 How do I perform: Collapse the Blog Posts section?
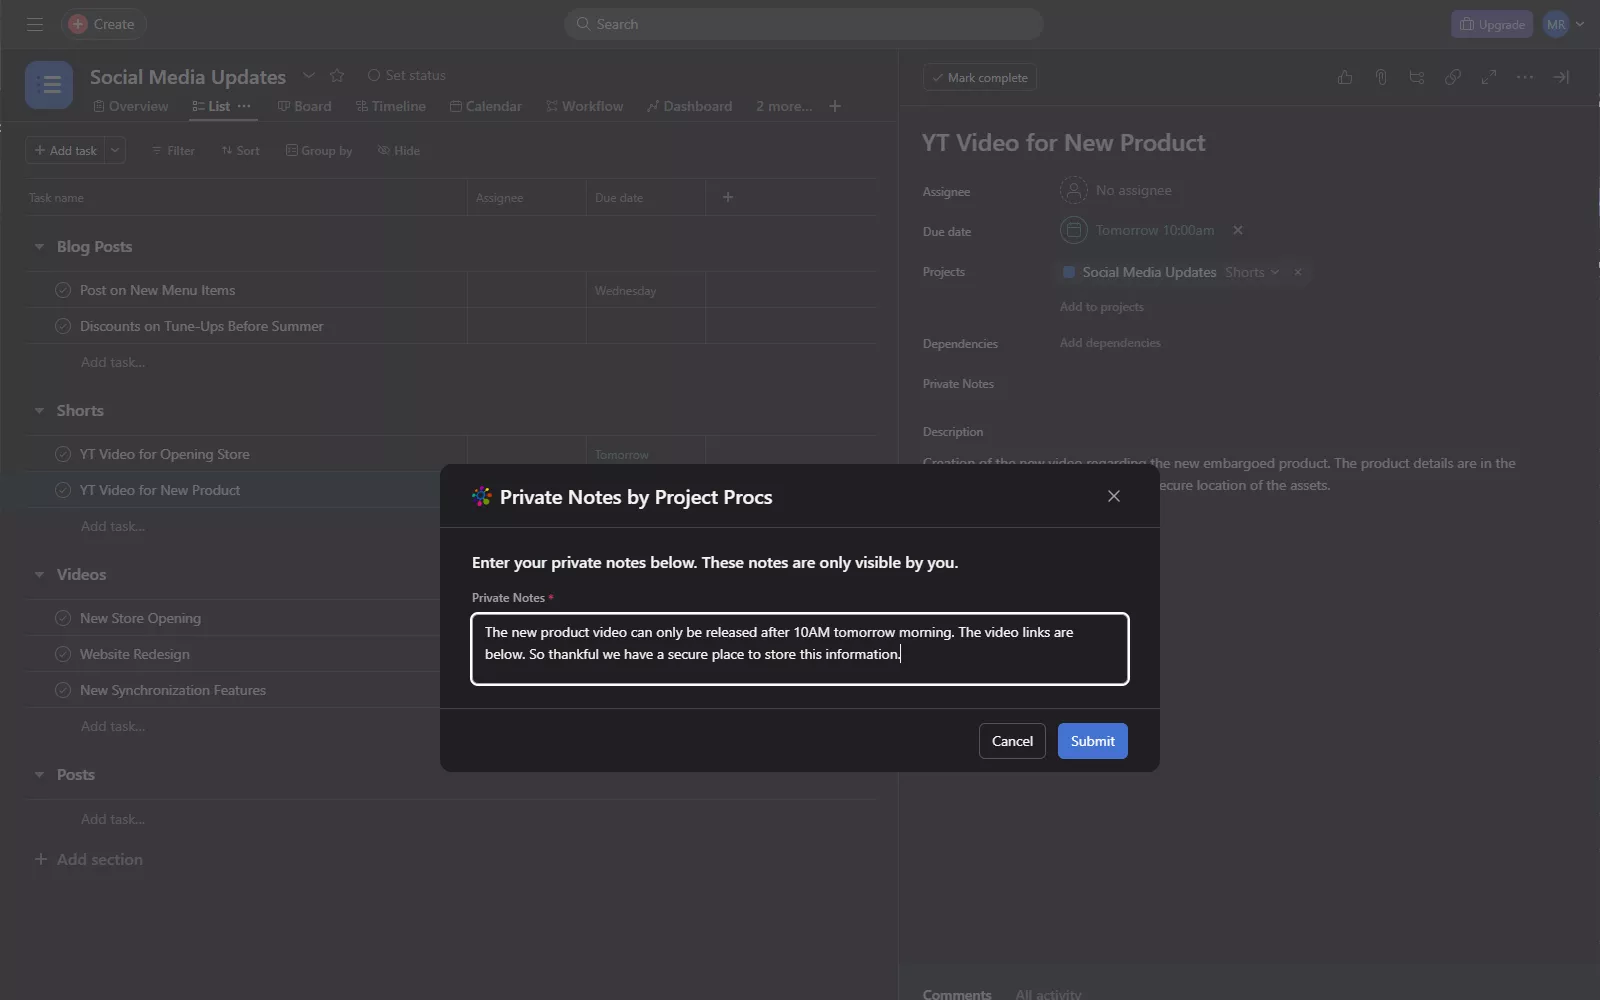(x=39, y=247)
